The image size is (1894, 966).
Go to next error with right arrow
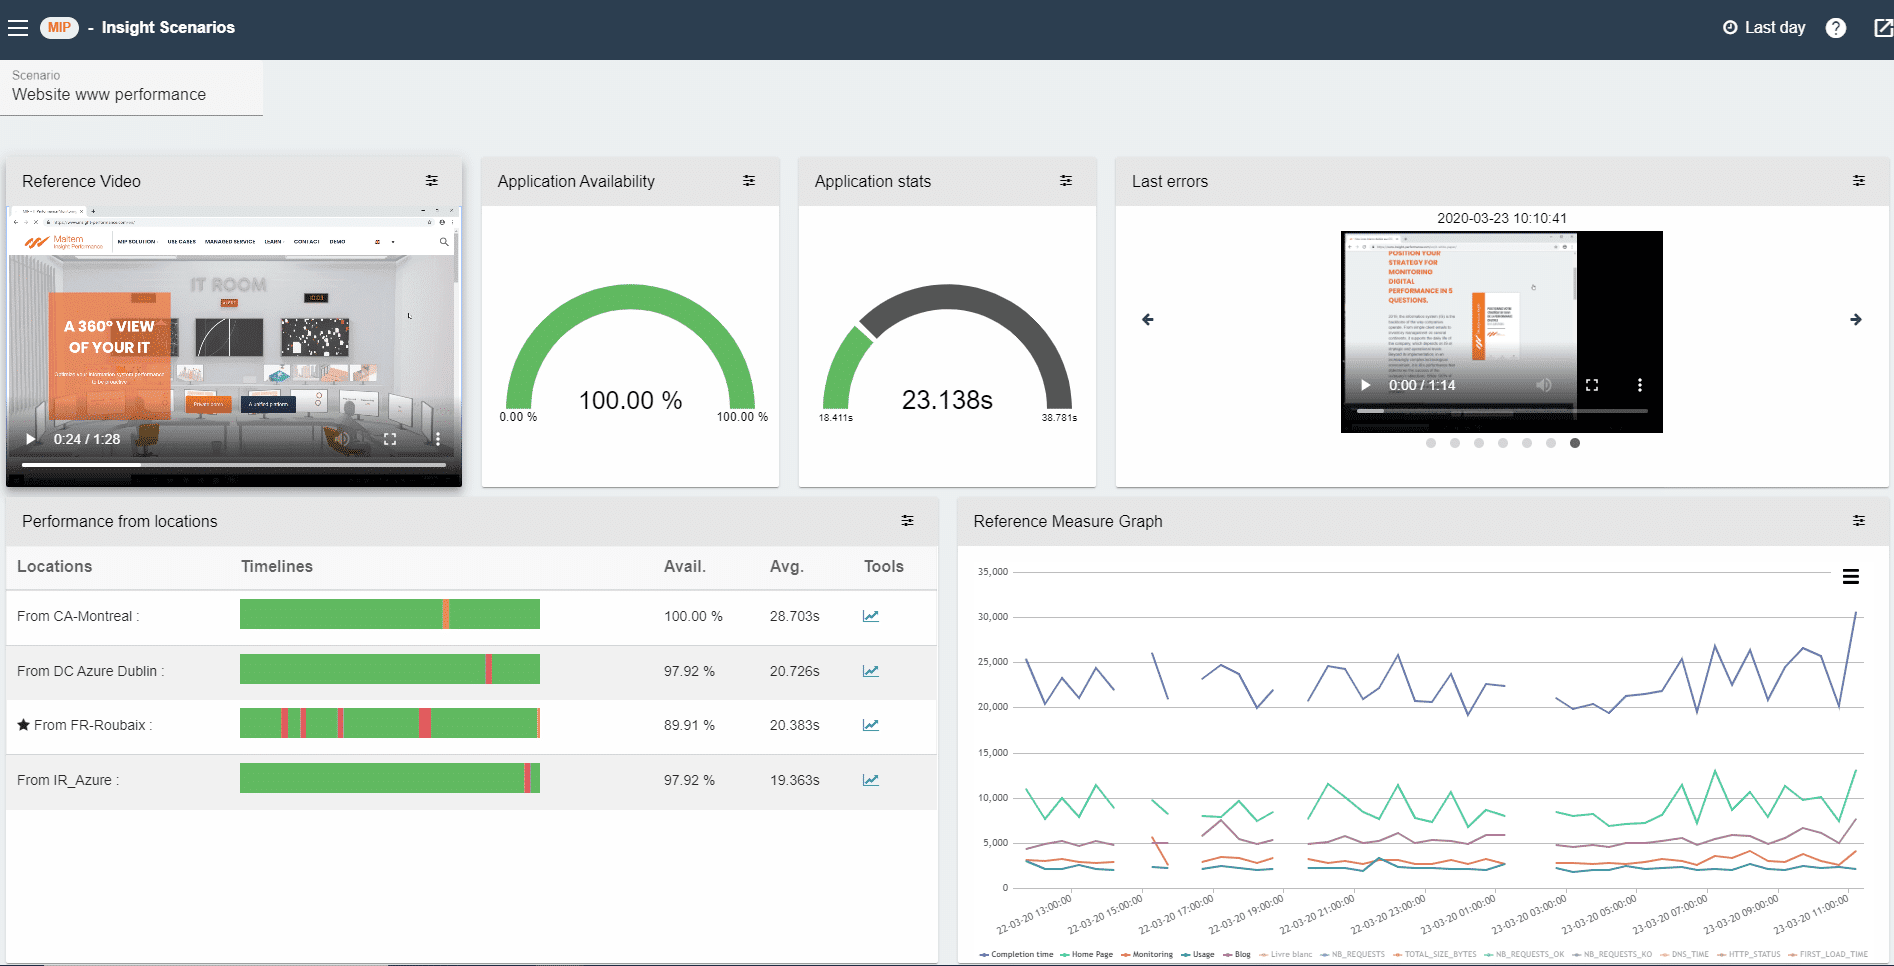[x=1855, y=320]
